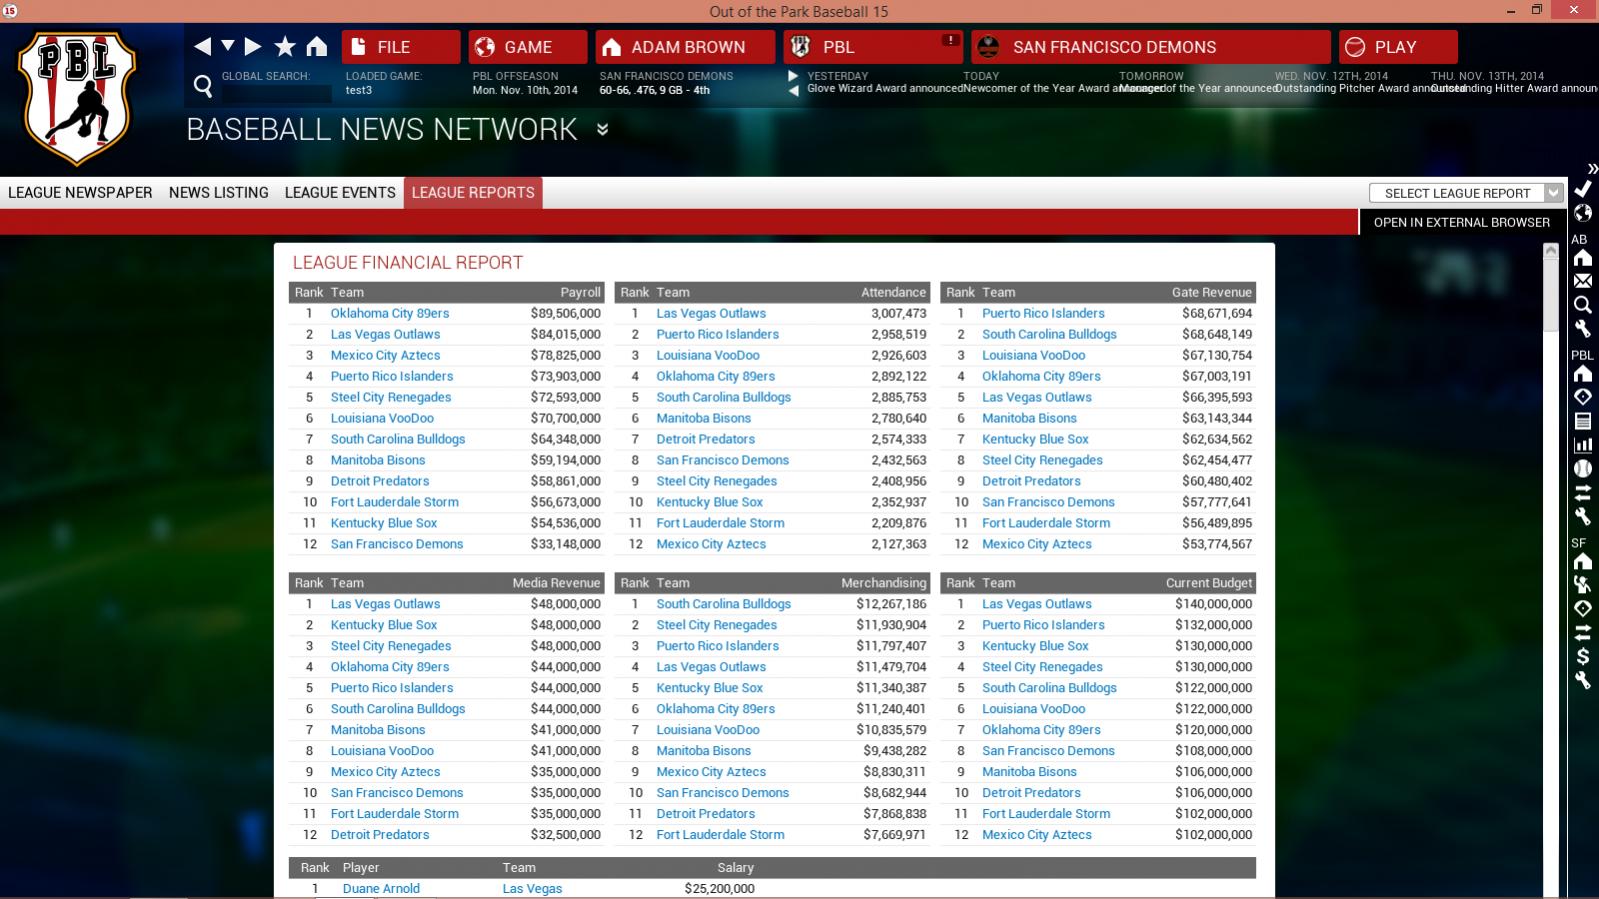Open the PBL section wrench icon
Viewport: 1599px width, 899px height.
coord(1583,516)
